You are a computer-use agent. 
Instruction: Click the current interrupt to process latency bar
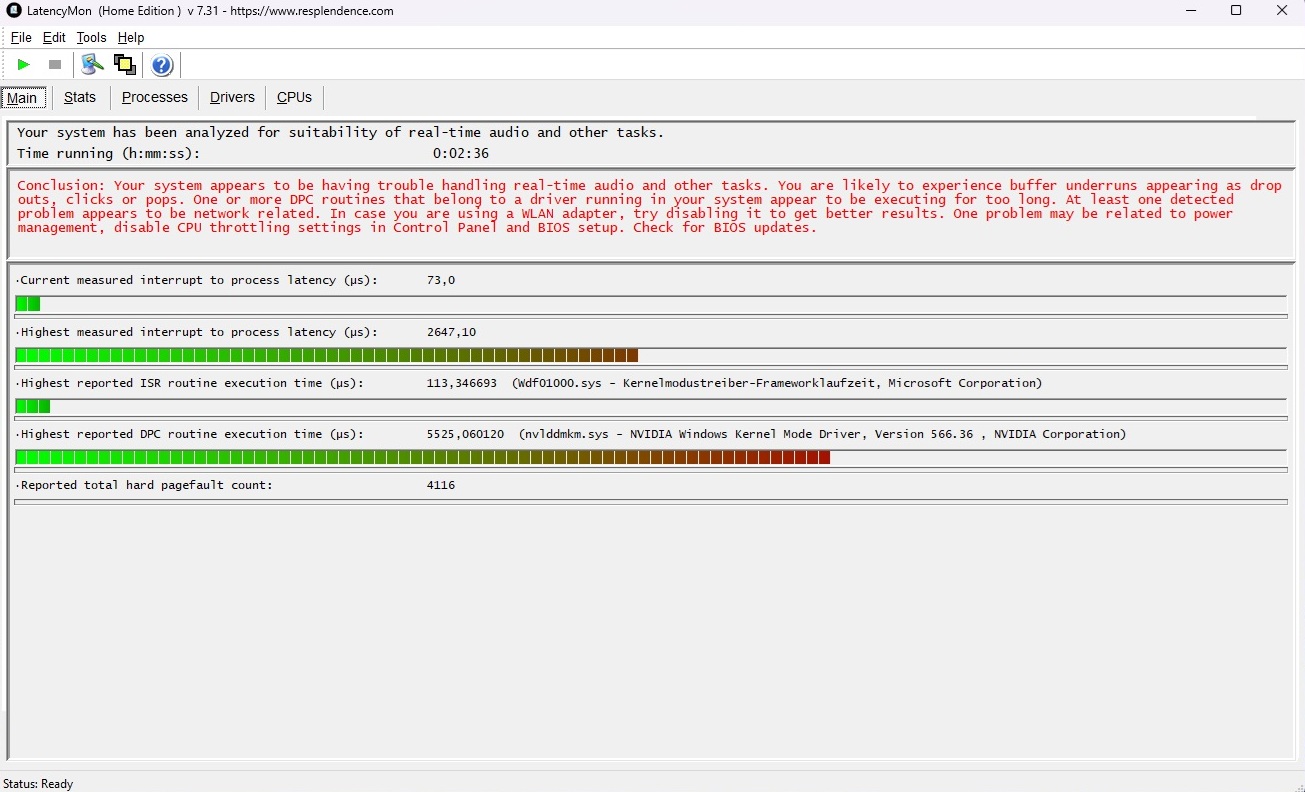(651, 304)
